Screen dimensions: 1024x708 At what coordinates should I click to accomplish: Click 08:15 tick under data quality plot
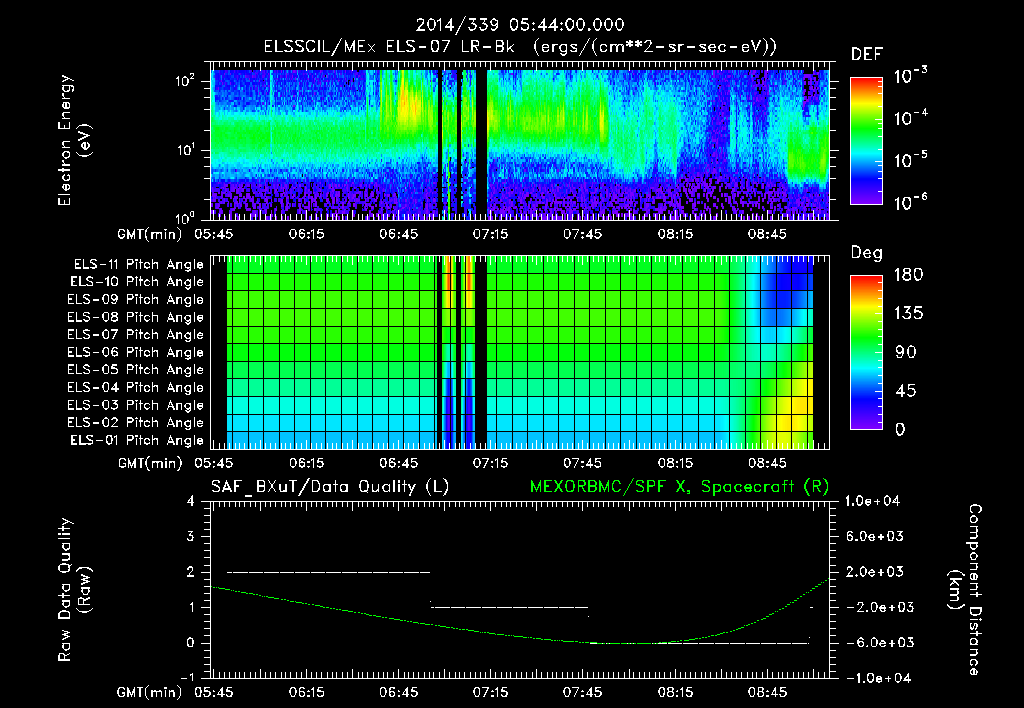click(x=675, y=692)
